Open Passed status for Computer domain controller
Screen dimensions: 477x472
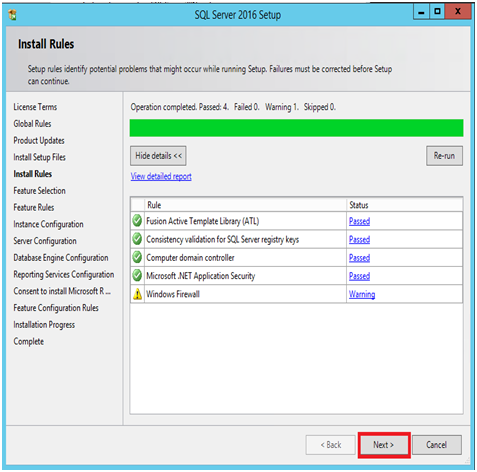coord(359,258)
